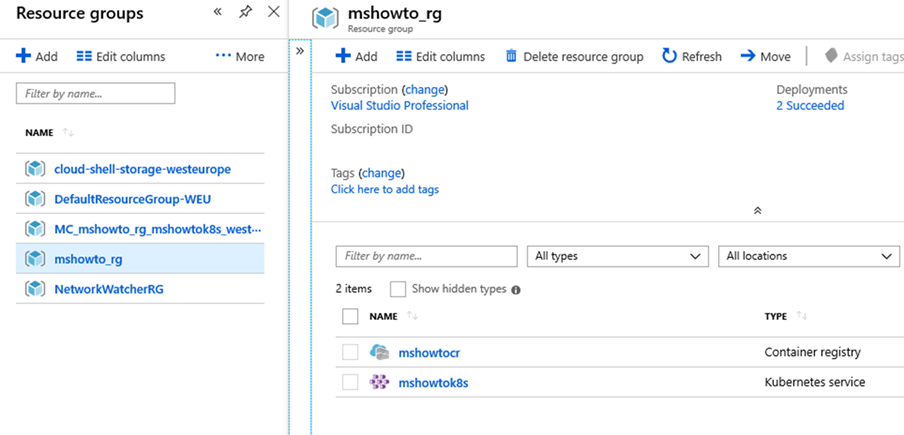The image size is (904, 435).
Task: Change the subscription via change link
Action: (425, 90)
